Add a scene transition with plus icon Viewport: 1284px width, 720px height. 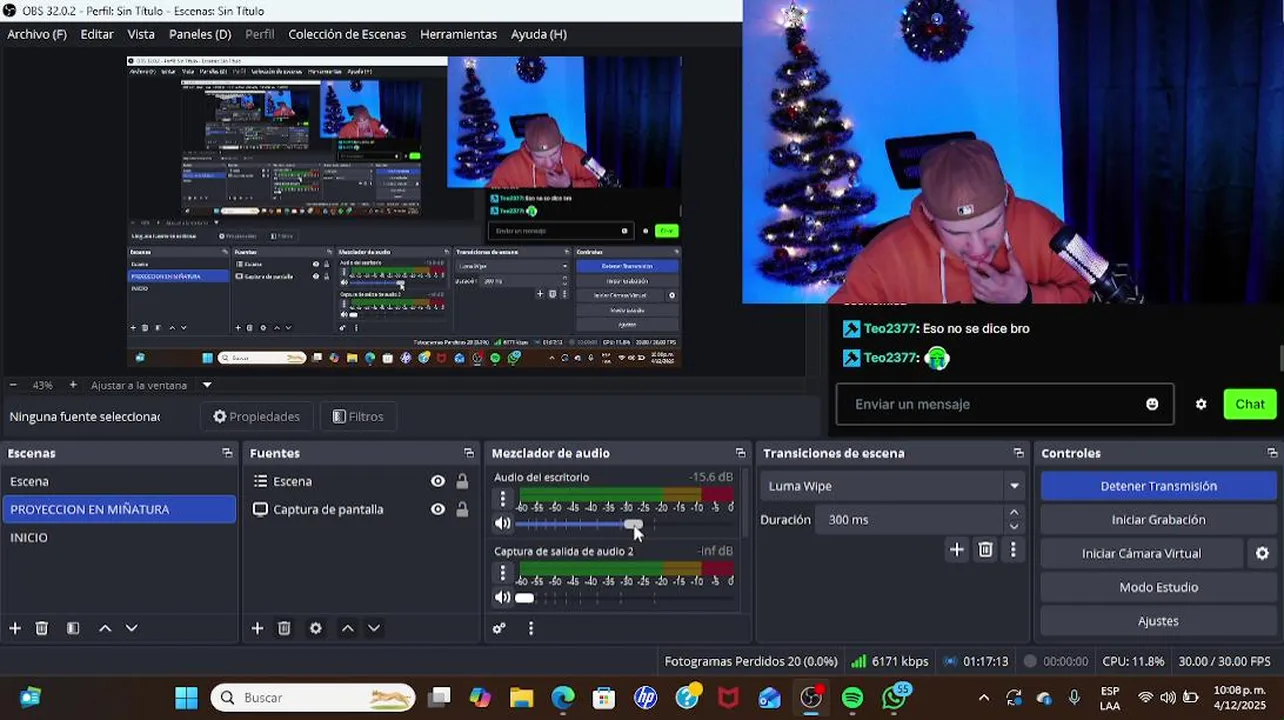point(957,549)
